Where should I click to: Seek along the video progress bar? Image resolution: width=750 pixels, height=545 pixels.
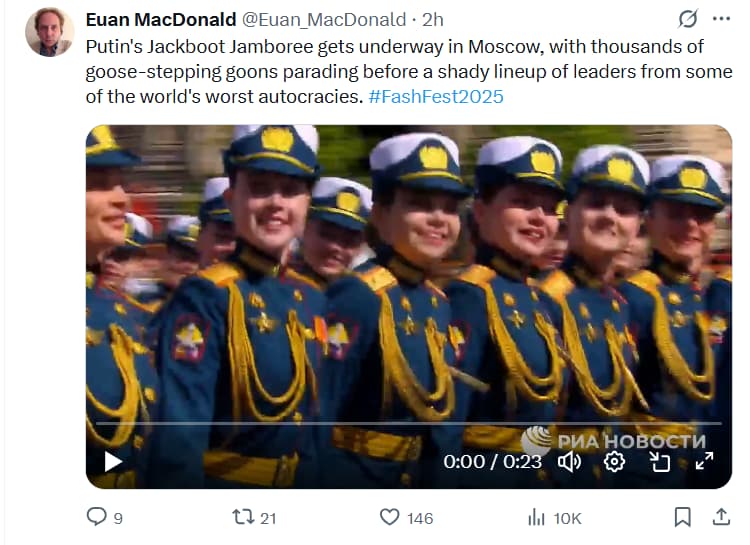[408, 423]
